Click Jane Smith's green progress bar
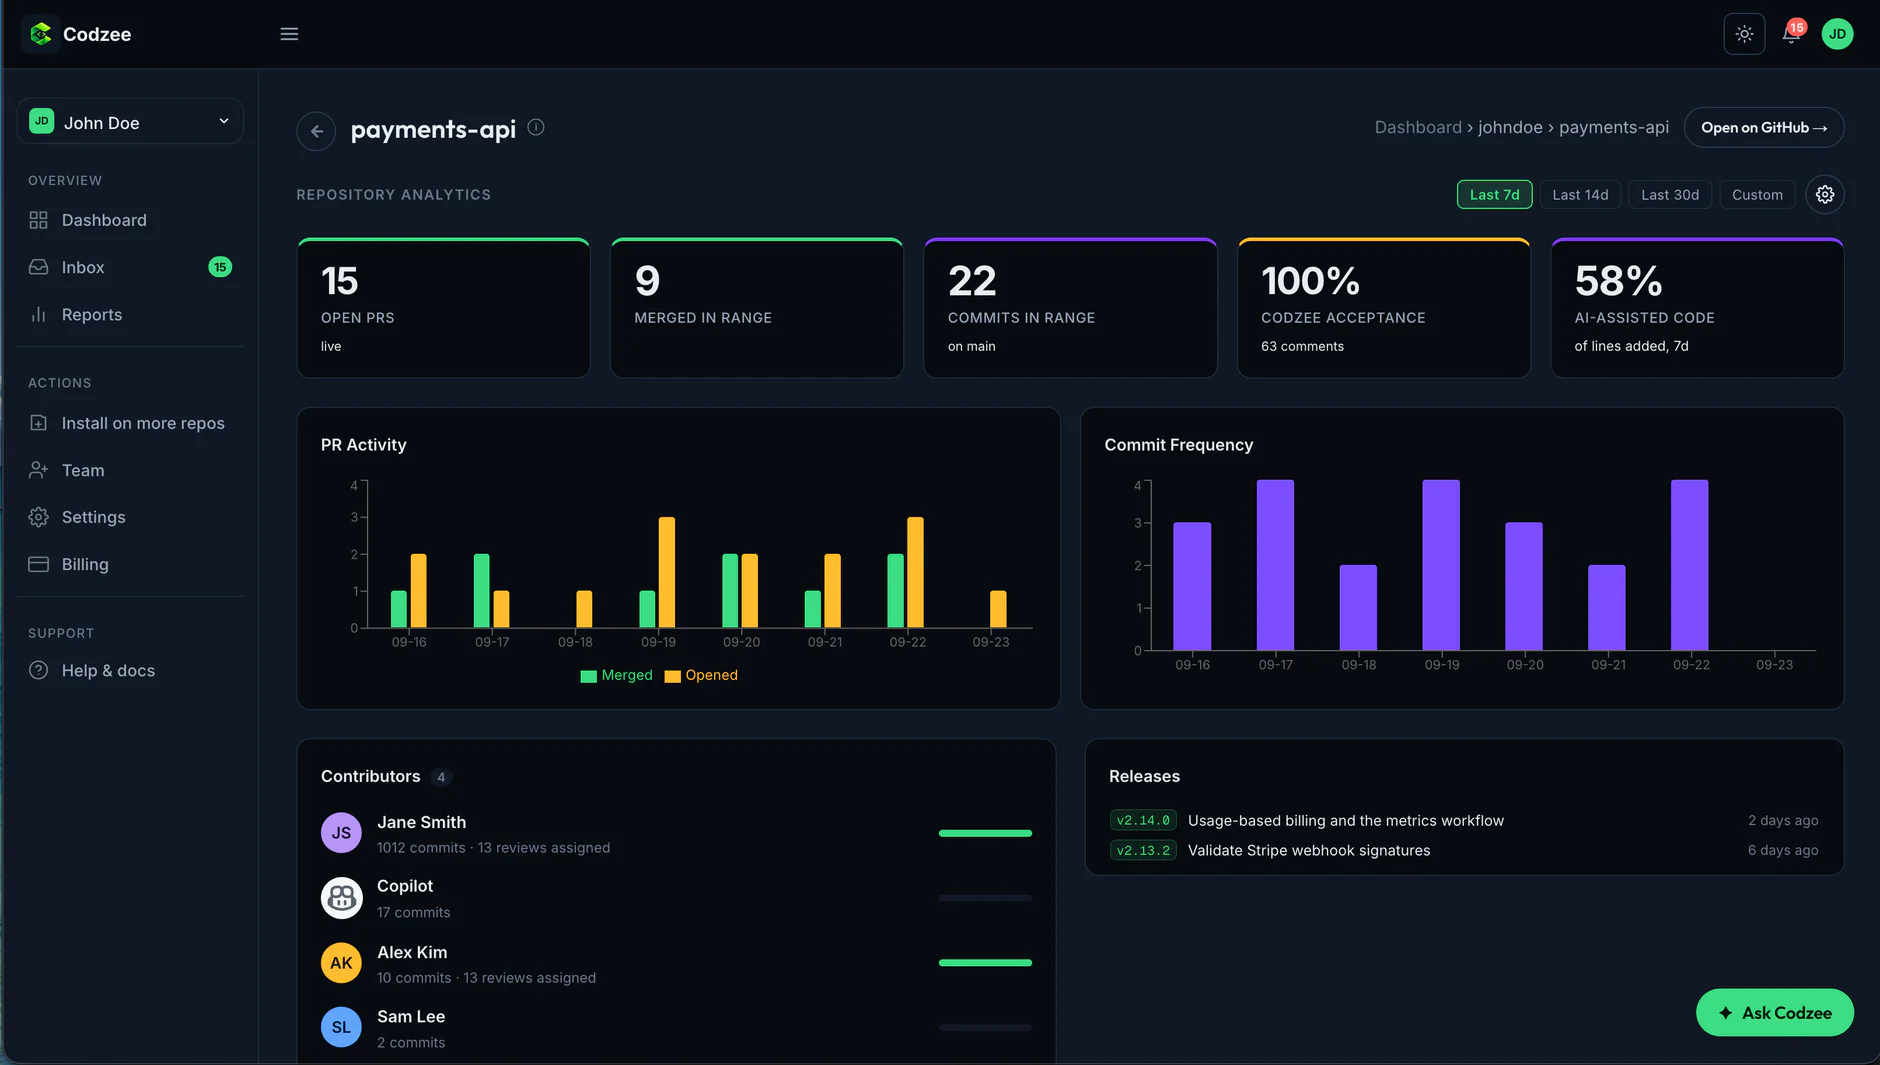1880x1065 pixels. click(985, 833)
